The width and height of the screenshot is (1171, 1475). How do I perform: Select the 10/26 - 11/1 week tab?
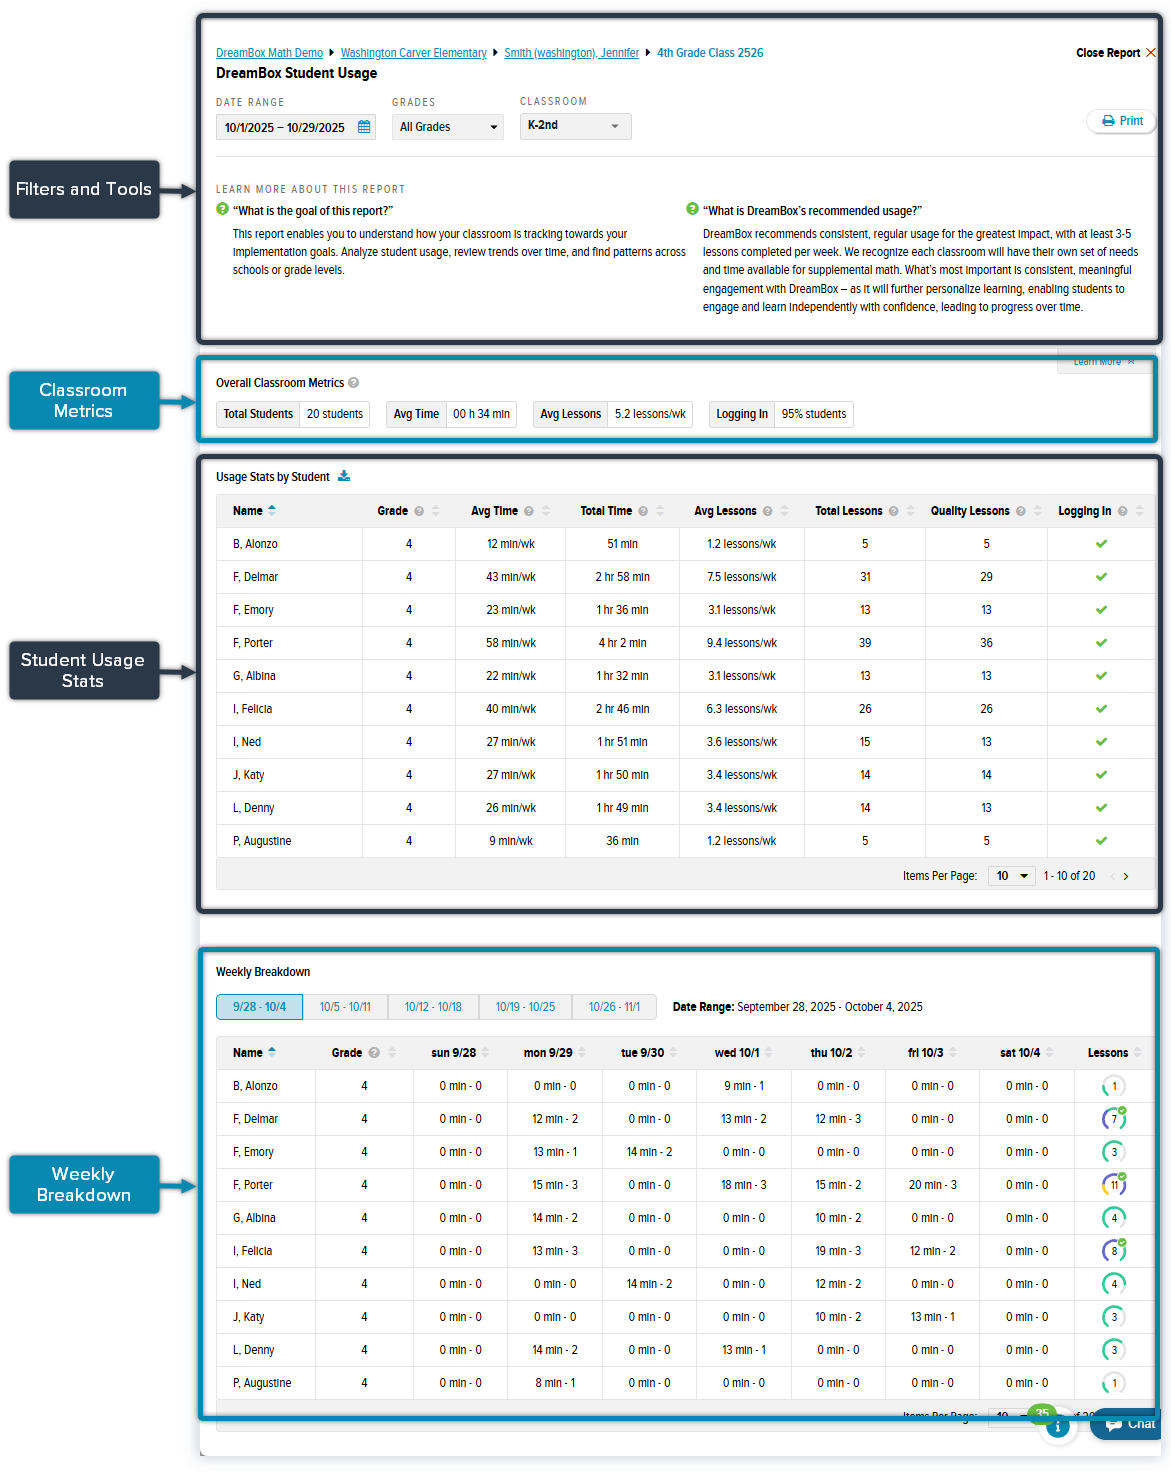(614, 1007)
